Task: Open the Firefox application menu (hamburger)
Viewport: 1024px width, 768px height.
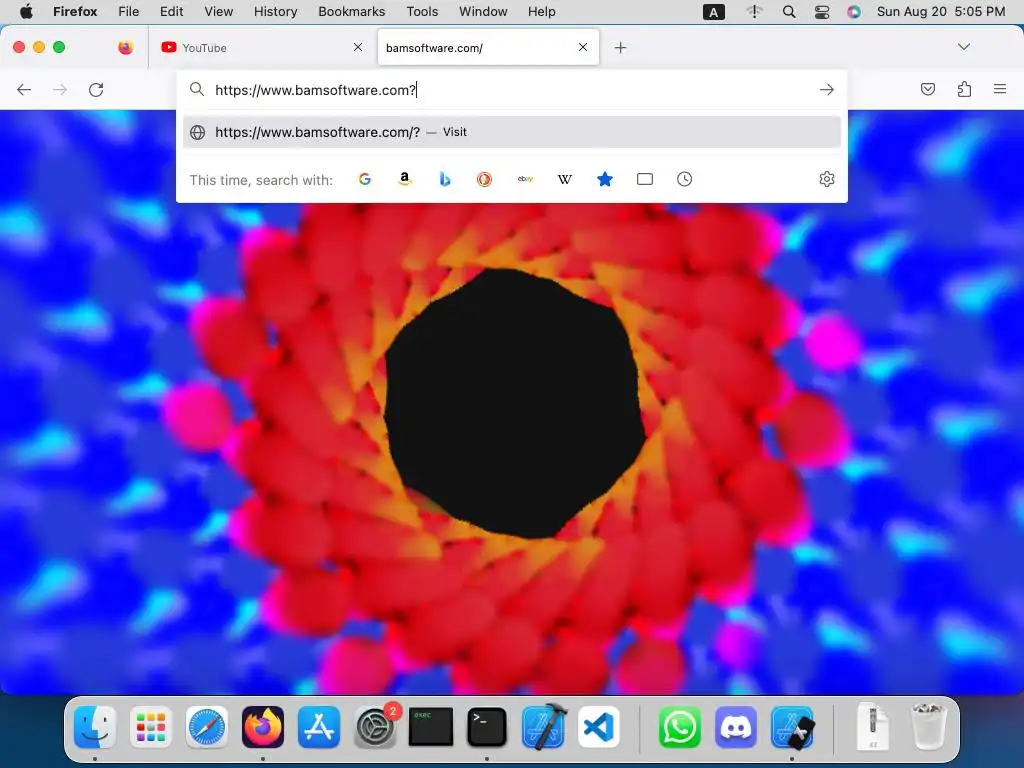Action: point(1000,89)
